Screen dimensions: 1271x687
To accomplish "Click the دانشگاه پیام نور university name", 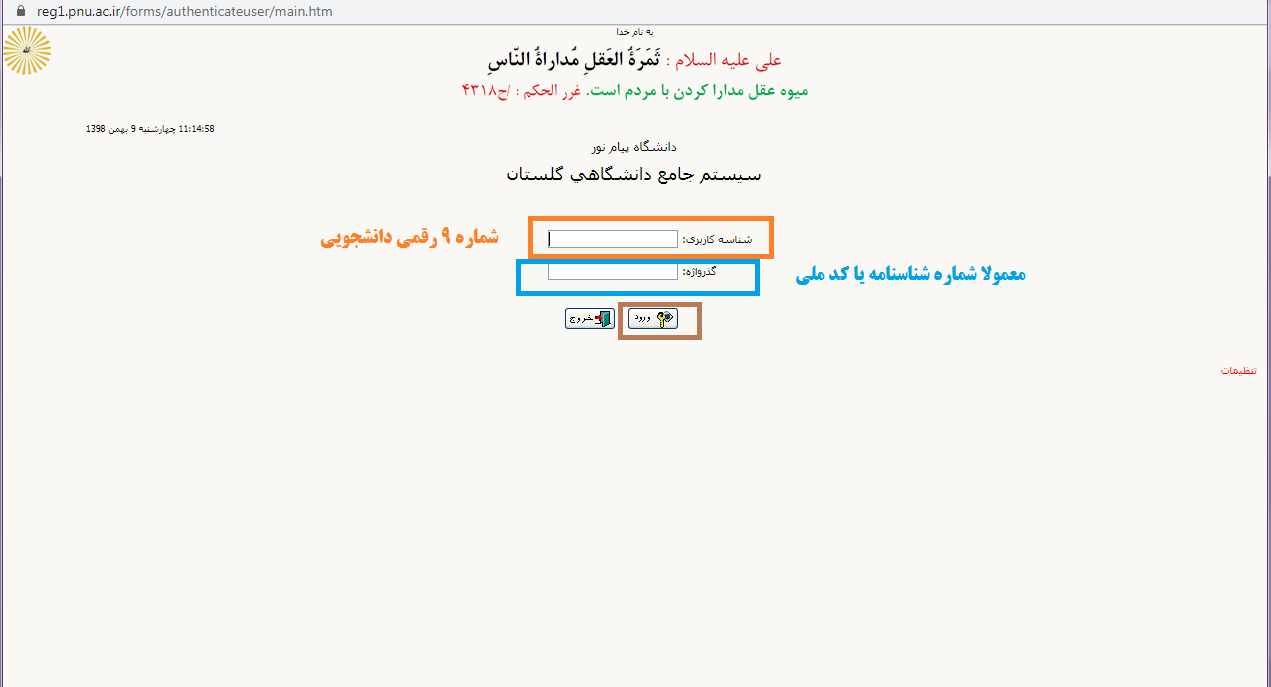I will pos(635,147).
